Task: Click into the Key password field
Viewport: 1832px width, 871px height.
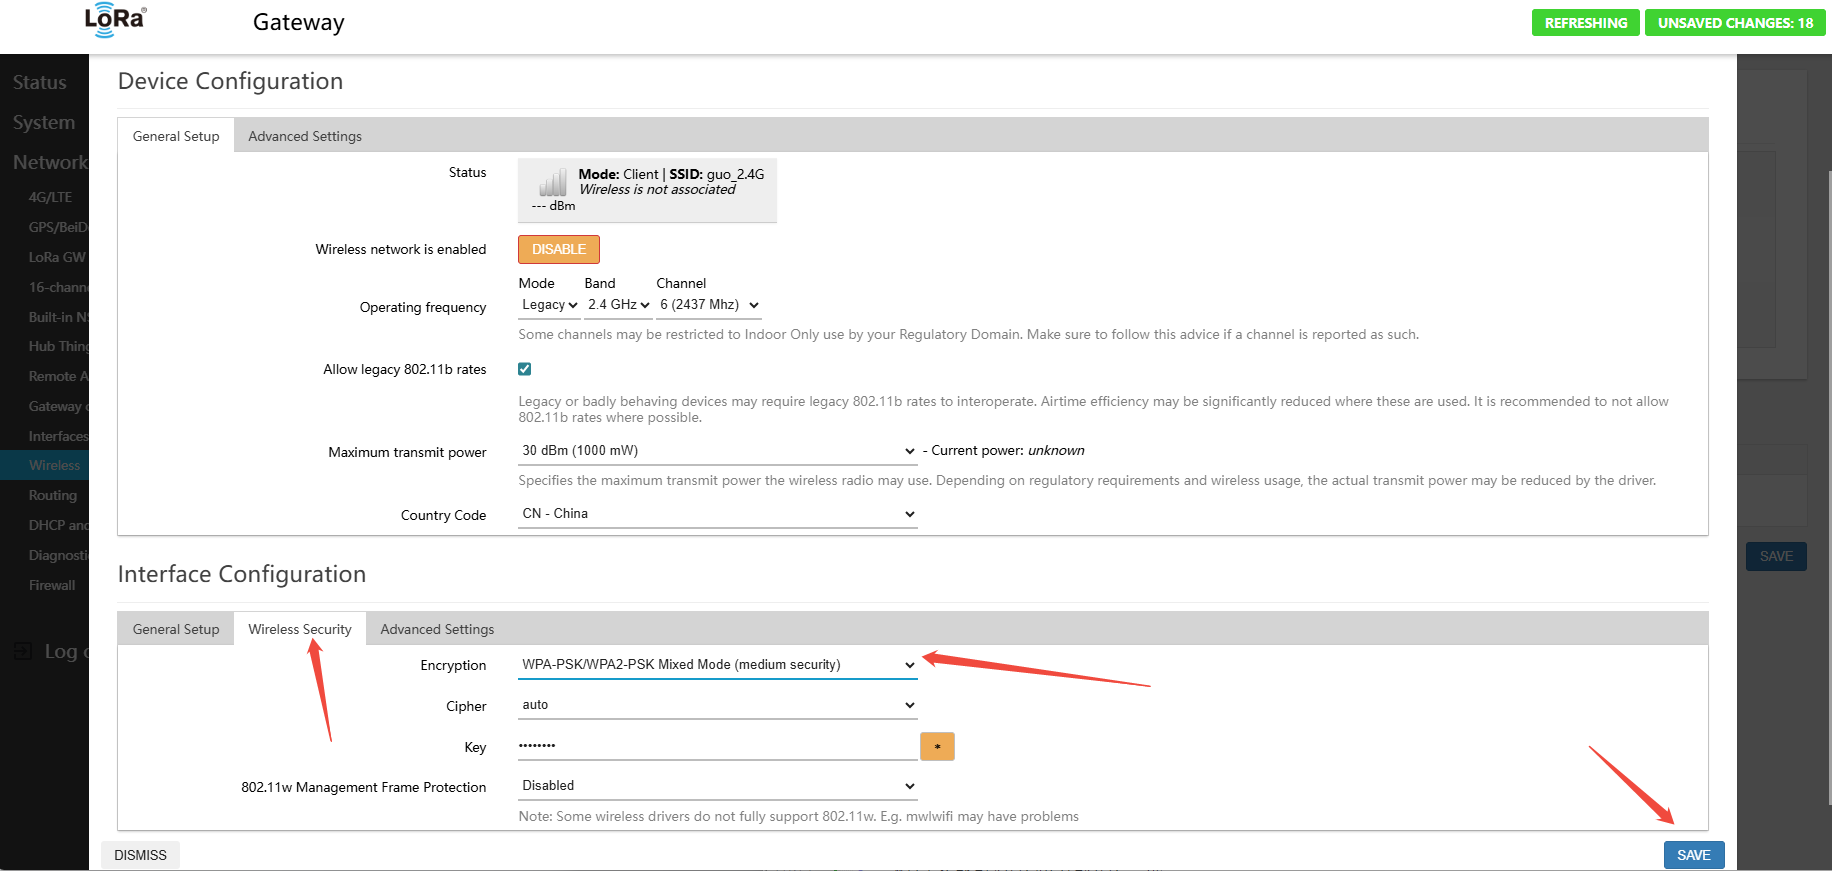Action: [x=717, y=746]
